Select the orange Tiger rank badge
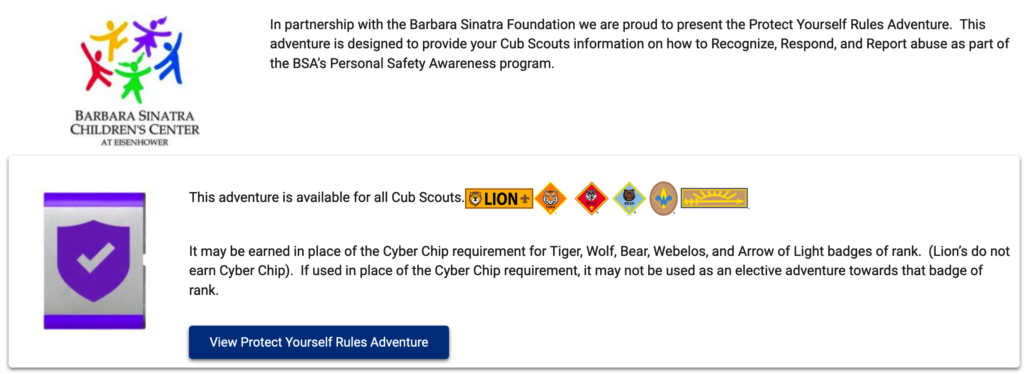Image resolution: width=1024 pixels, height=374 pixels. click(551, 198)
